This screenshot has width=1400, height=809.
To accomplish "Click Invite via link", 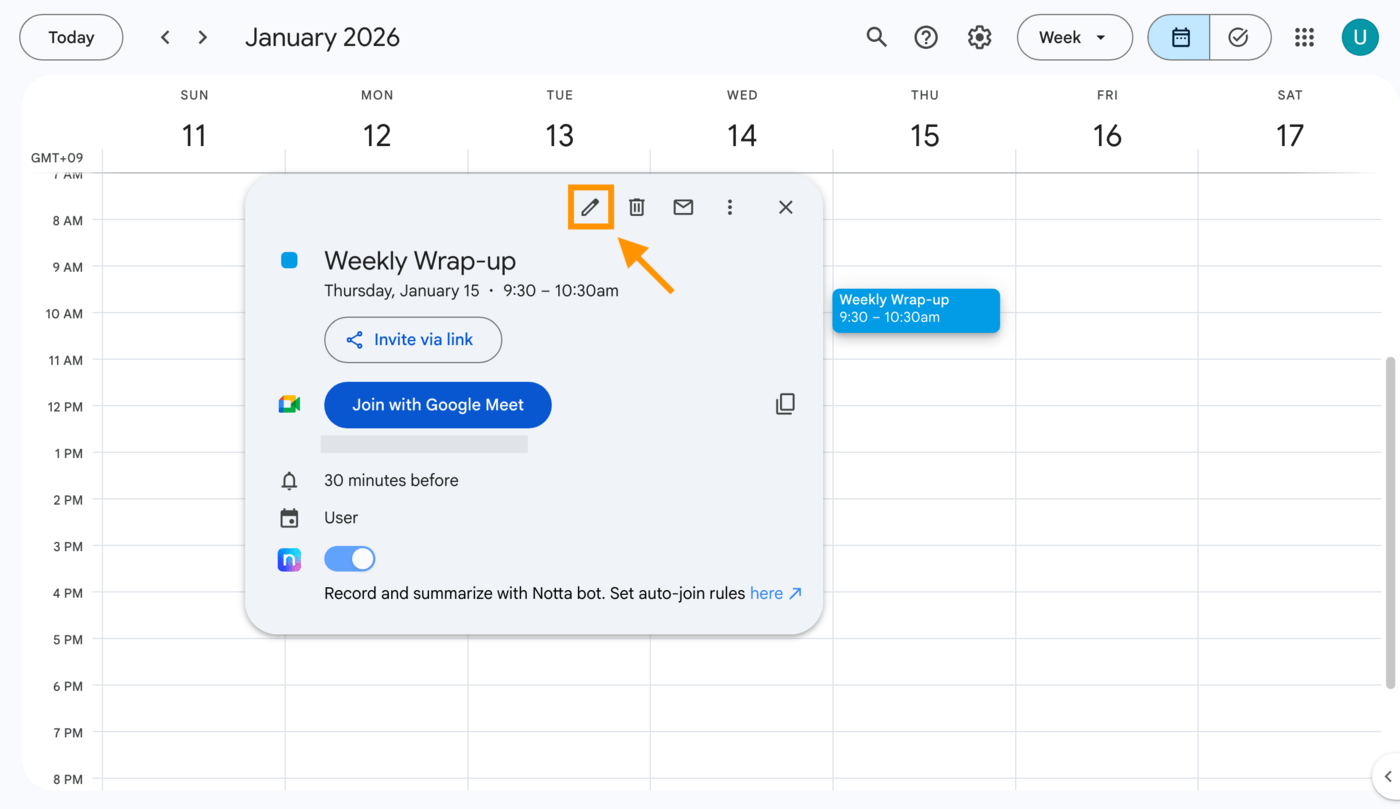I will pyautogui.click(x=413, y=340).
